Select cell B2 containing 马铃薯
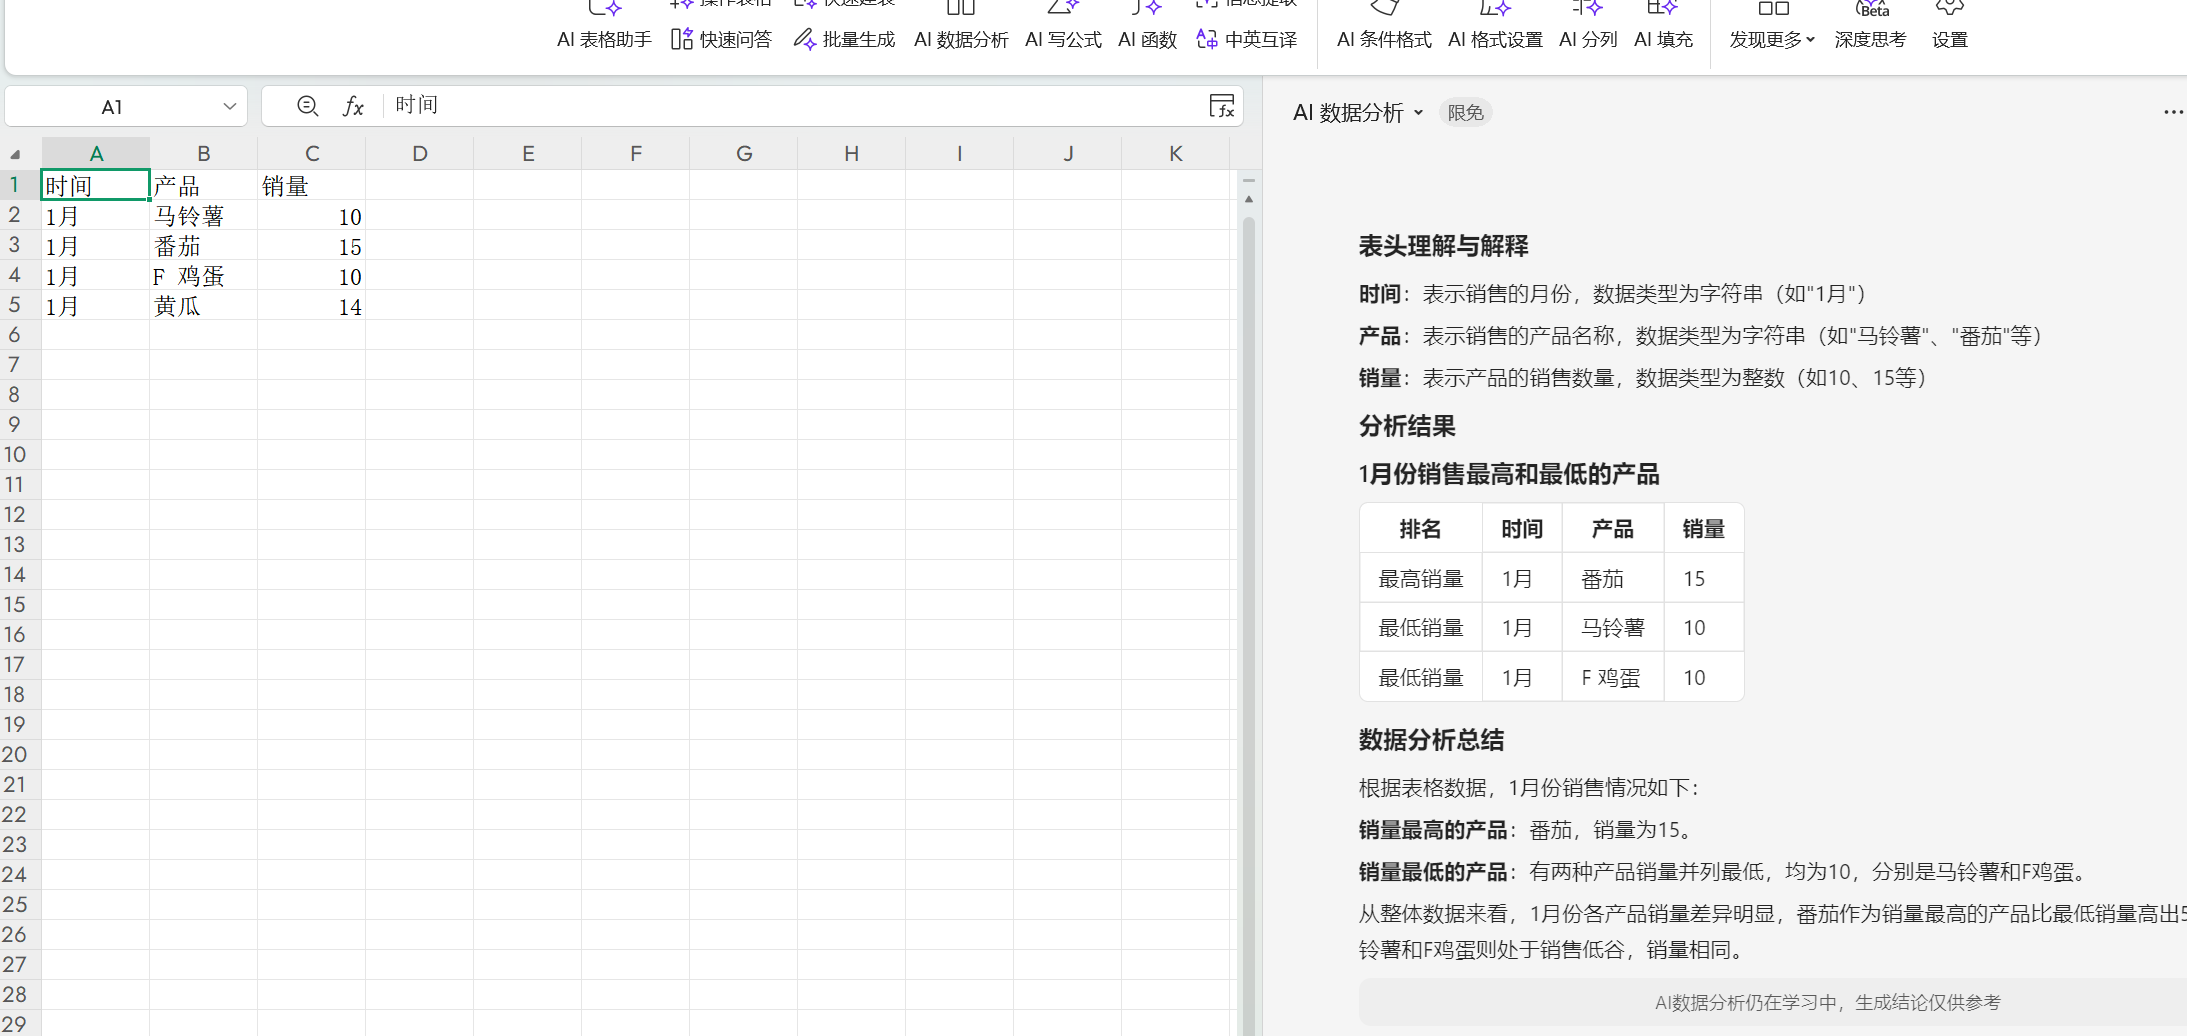Screen dimensions: 2187x1036 point(204,215)
